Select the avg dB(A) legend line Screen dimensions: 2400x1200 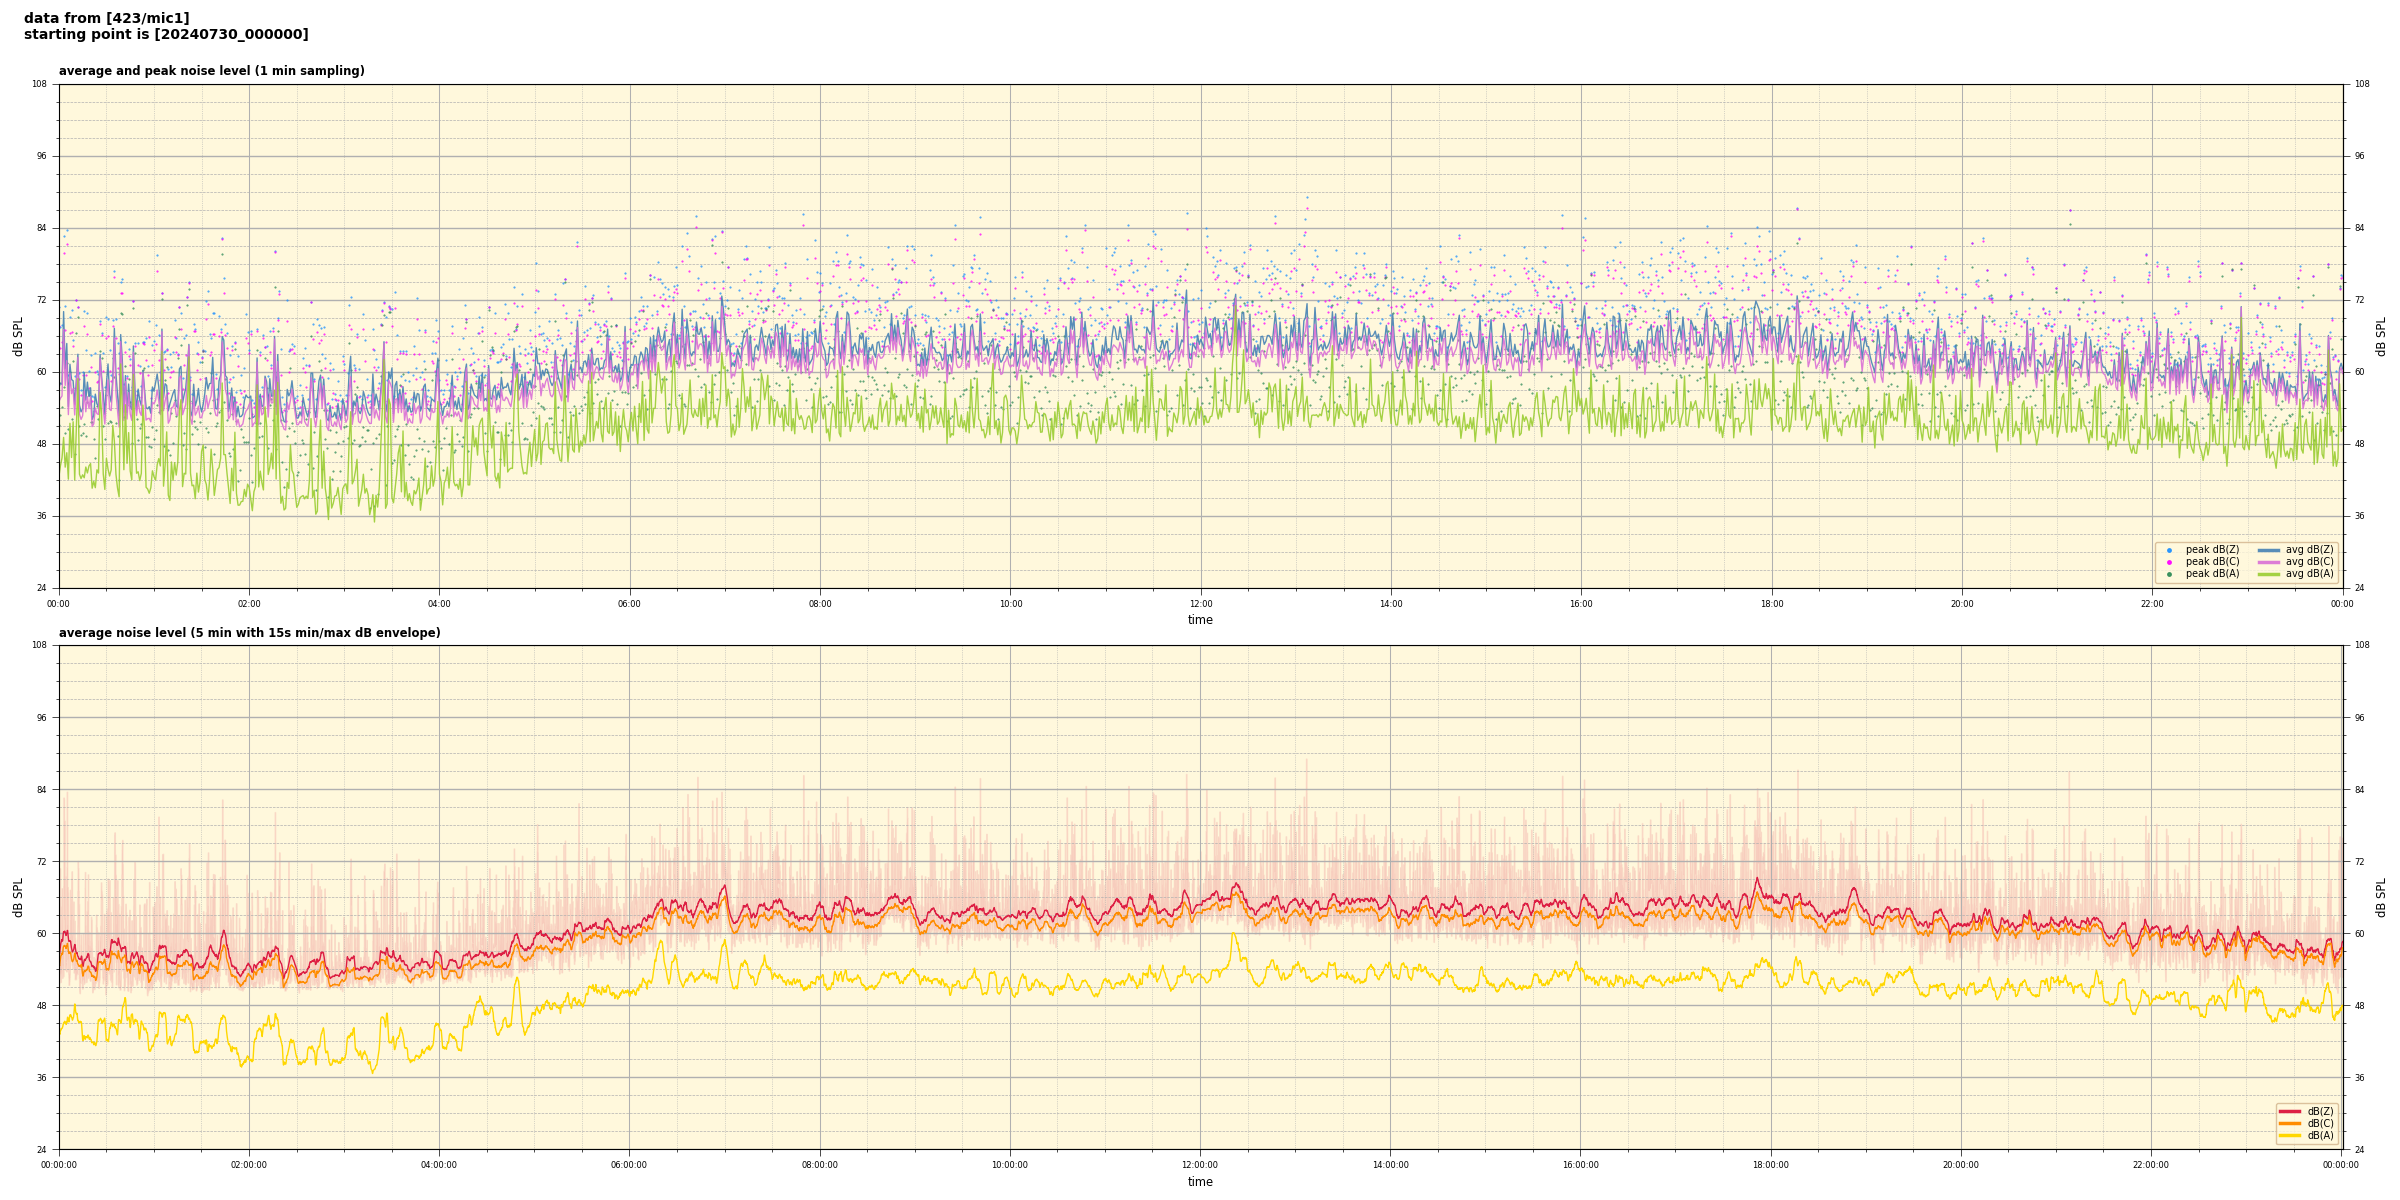point(2269,574)
